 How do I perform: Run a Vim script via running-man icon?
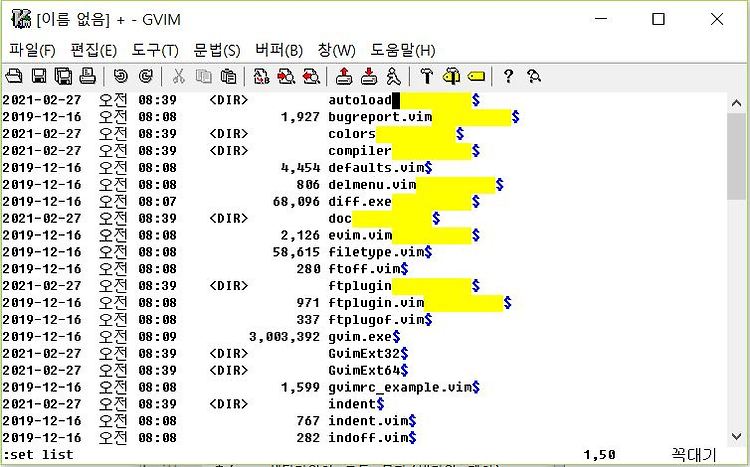tap(393, 76)
